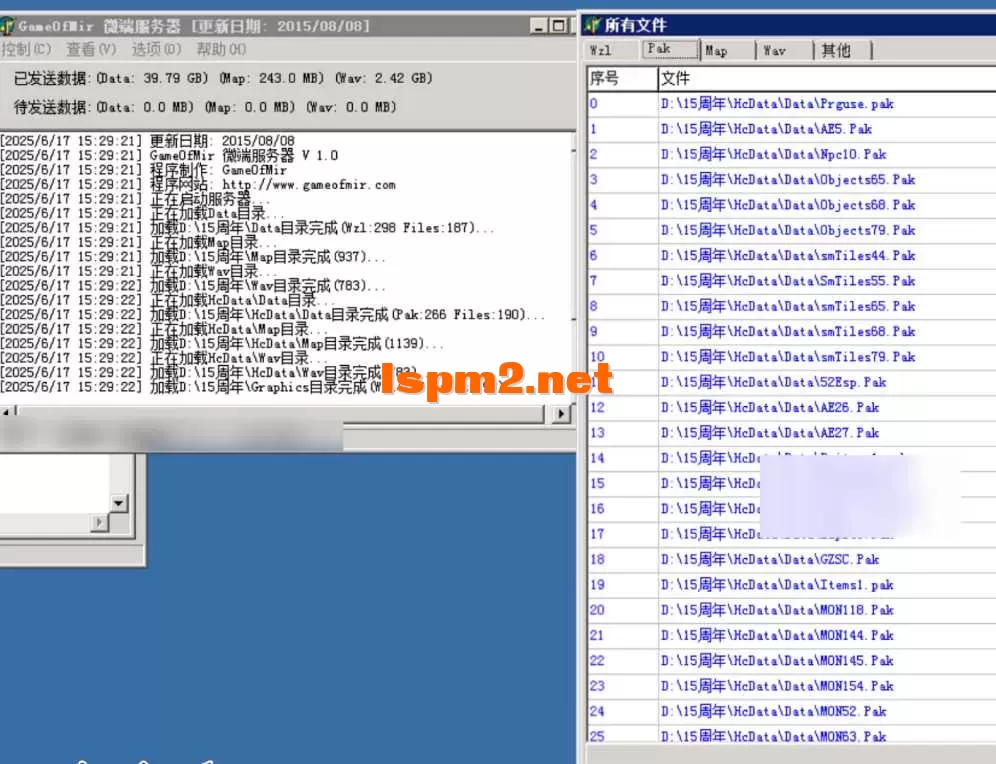Click the right arrow of the log scrollbar
This screenshot has height=764, width=996.
[564, 412]
